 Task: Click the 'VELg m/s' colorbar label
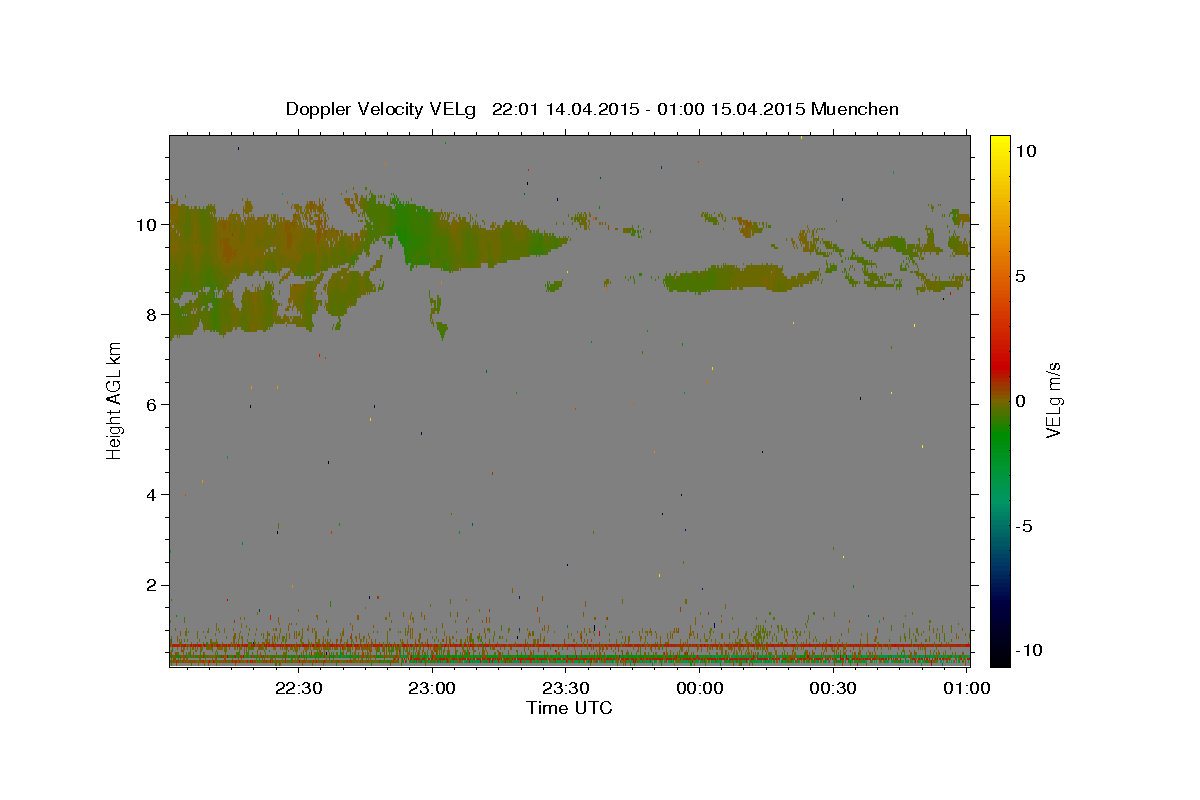coord(1053,401)
